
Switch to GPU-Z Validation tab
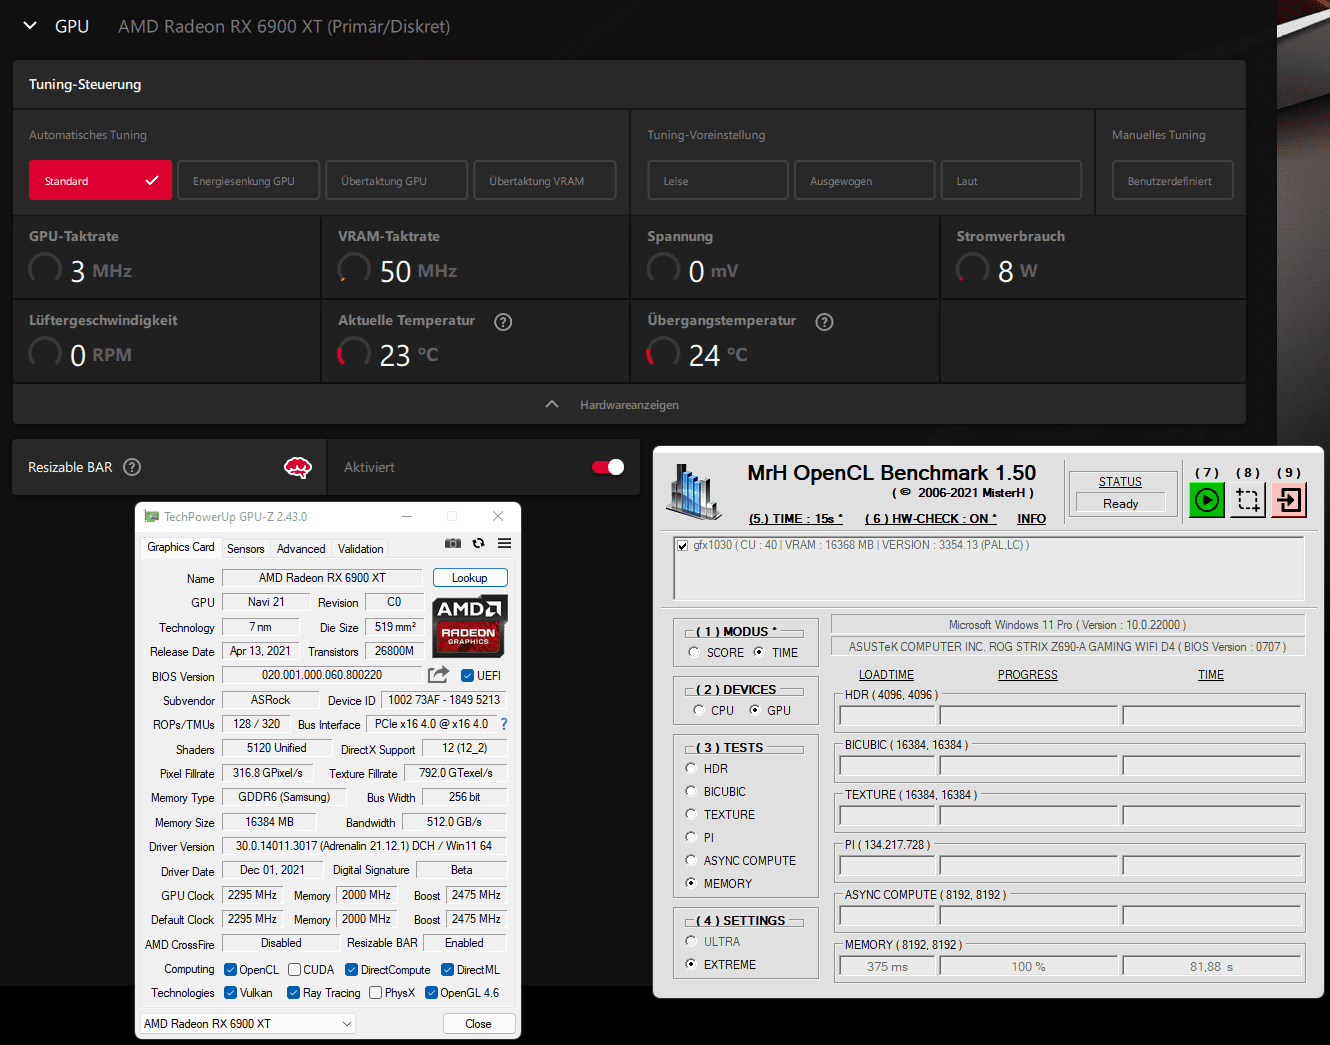point(361,549)
